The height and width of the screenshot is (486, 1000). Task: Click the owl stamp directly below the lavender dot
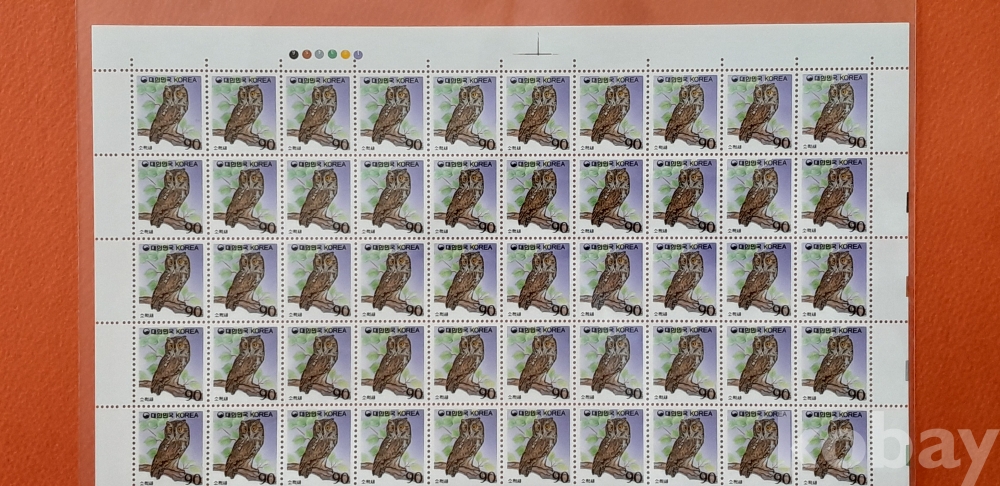click(x=390, y=111)
